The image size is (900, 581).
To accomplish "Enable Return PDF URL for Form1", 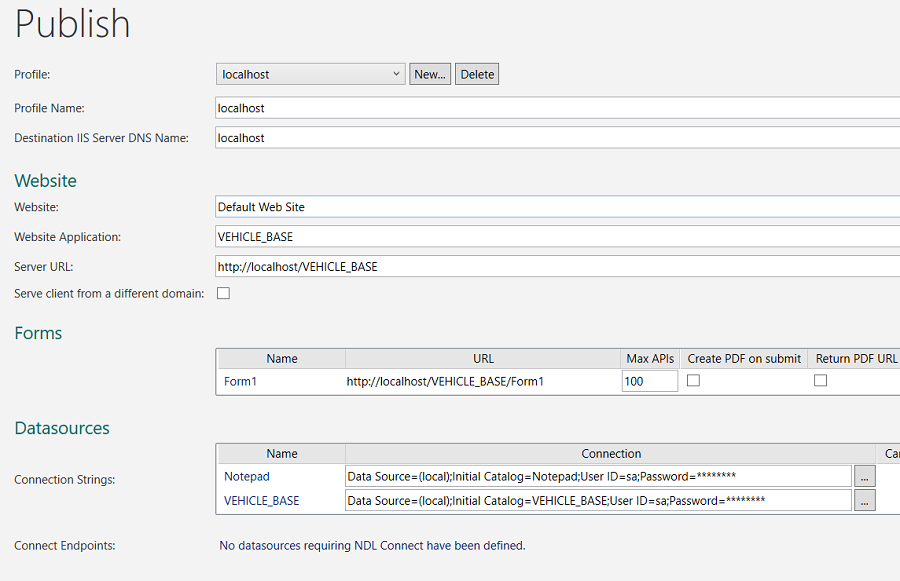I will coord(820,380).
